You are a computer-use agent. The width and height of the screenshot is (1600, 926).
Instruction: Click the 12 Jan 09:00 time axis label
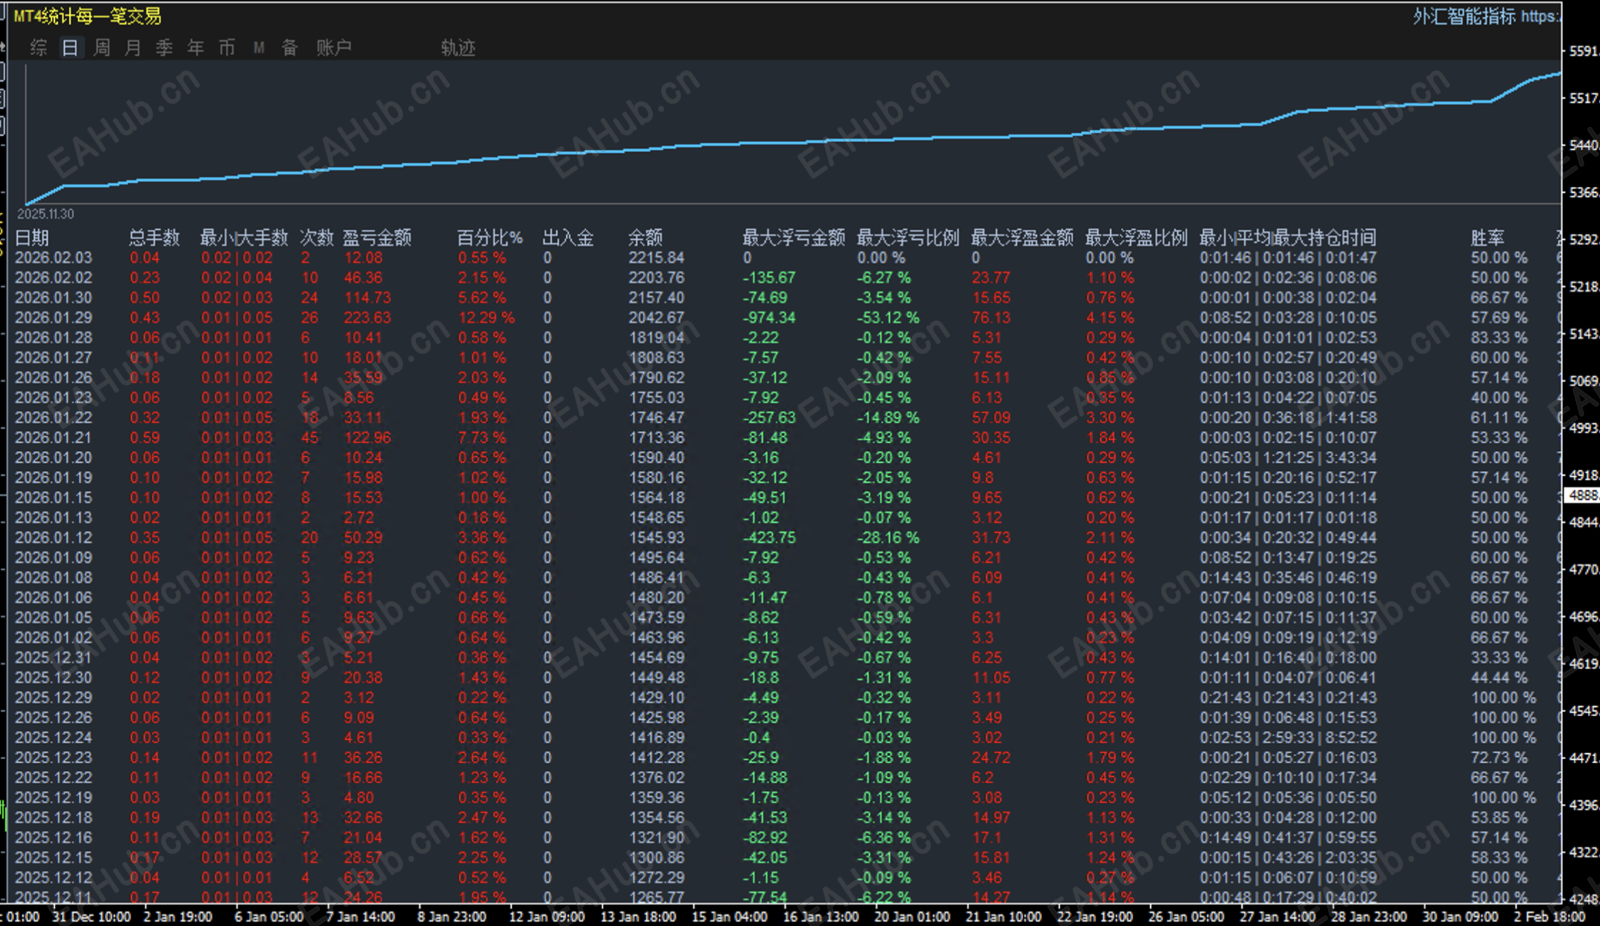547,916
